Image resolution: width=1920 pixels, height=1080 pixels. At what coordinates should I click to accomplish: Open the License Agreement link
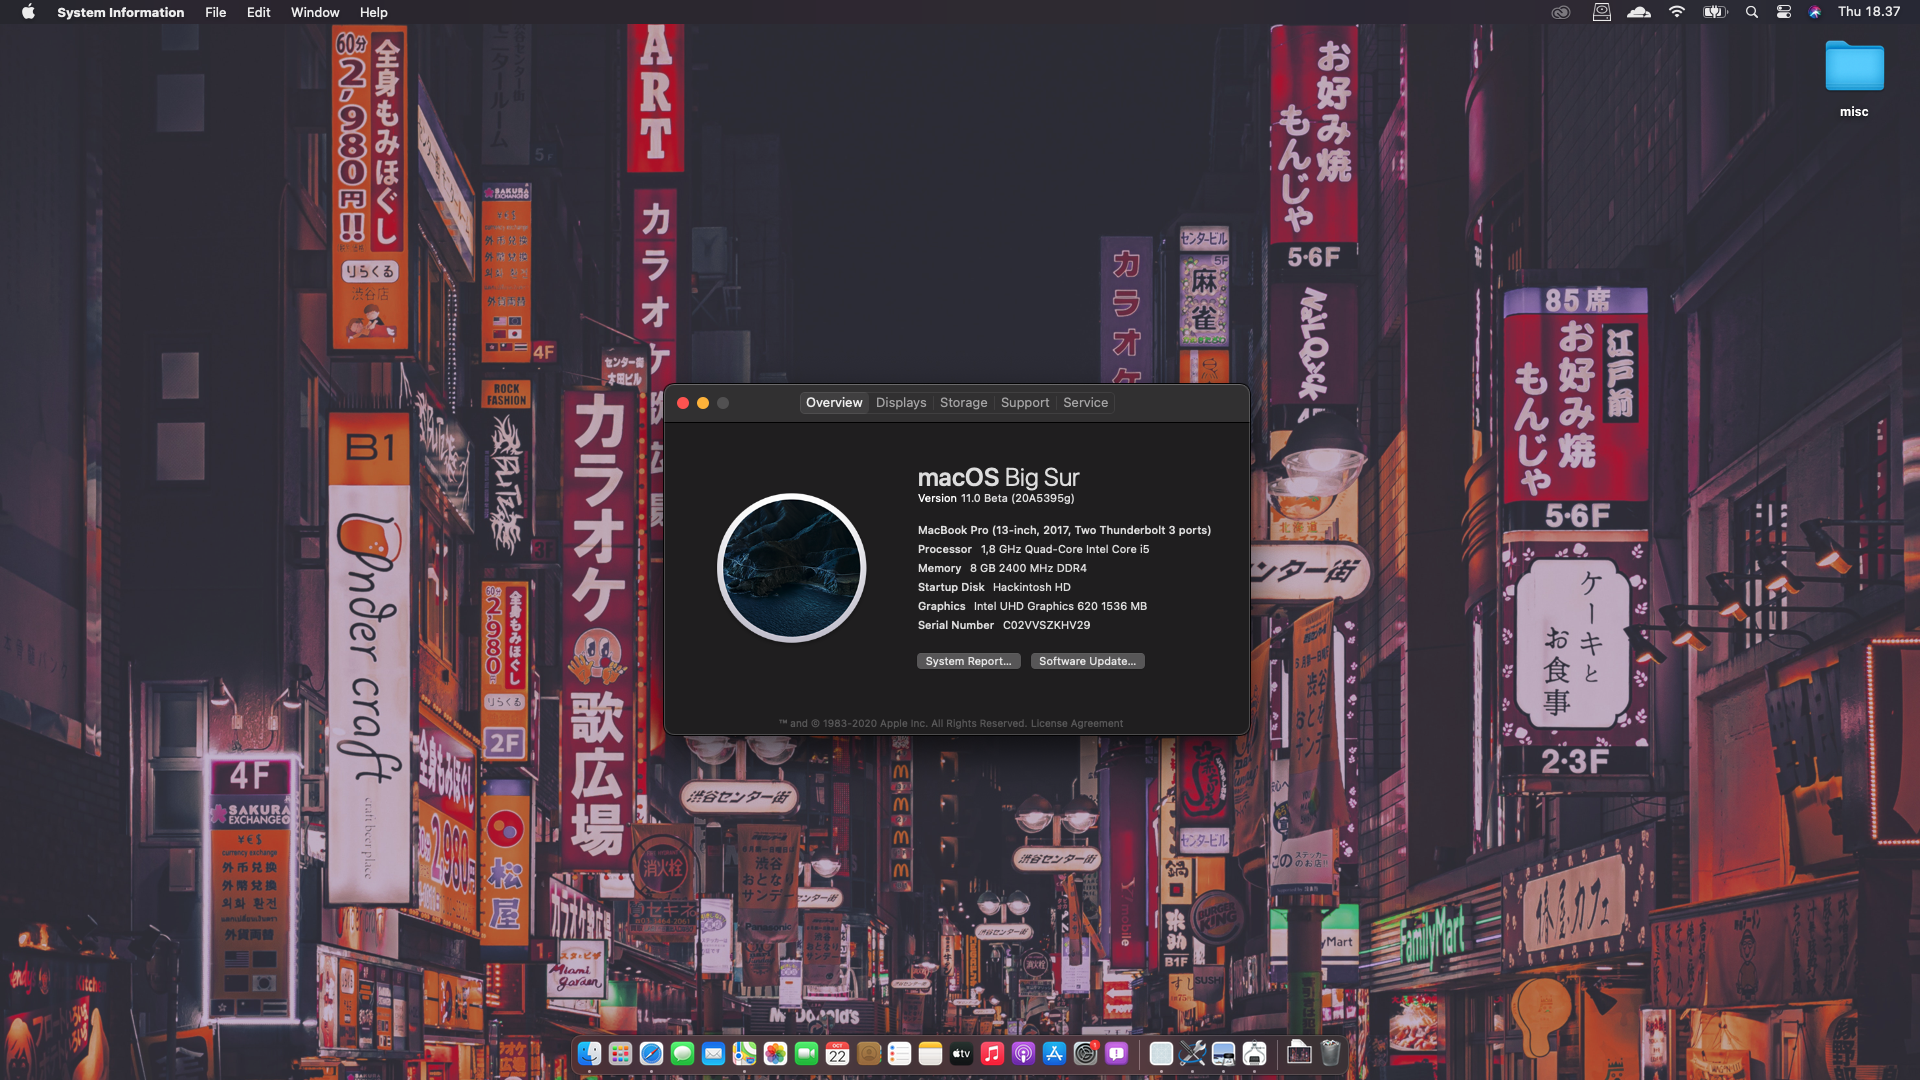pos(1076,723)
